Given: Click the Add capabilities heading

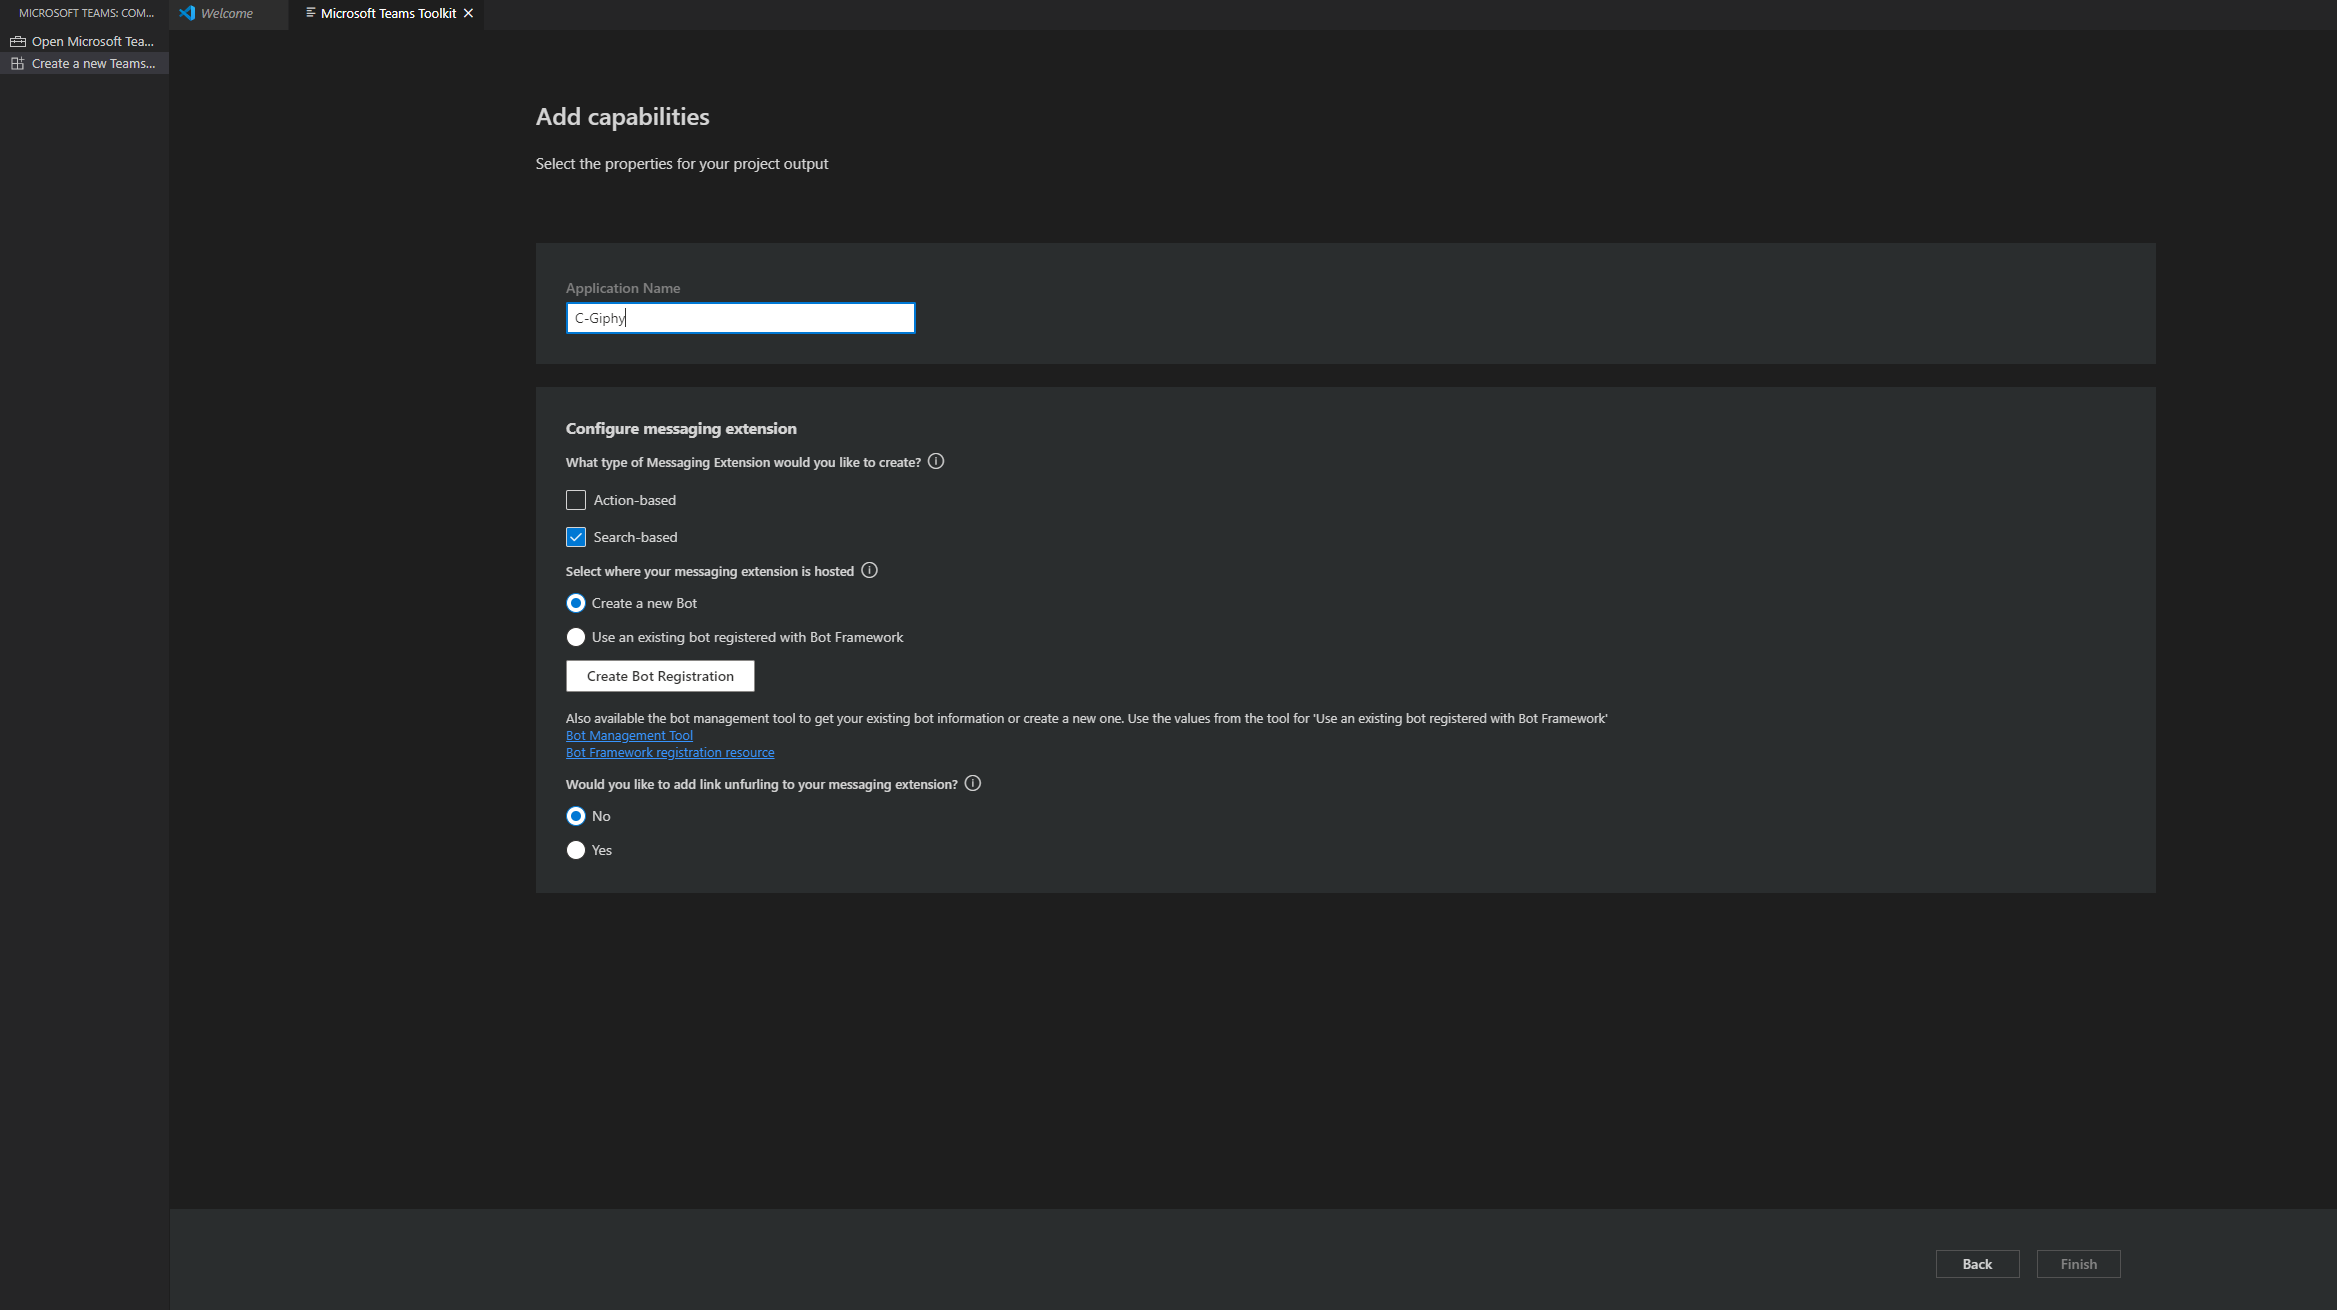Looking at the screenshot, I should pyautogui.click(x=622, y=117).
